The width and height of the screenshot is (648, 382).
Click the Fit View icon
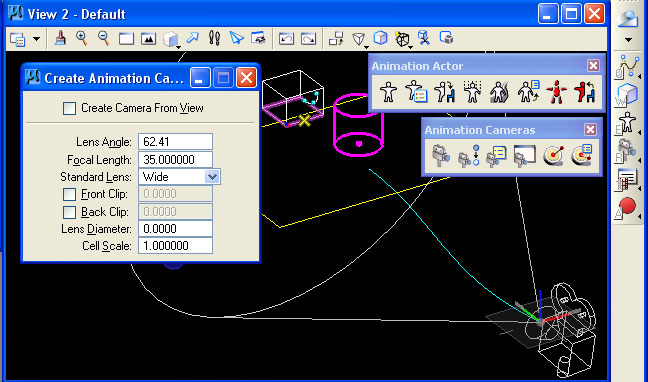coord(148,39)
